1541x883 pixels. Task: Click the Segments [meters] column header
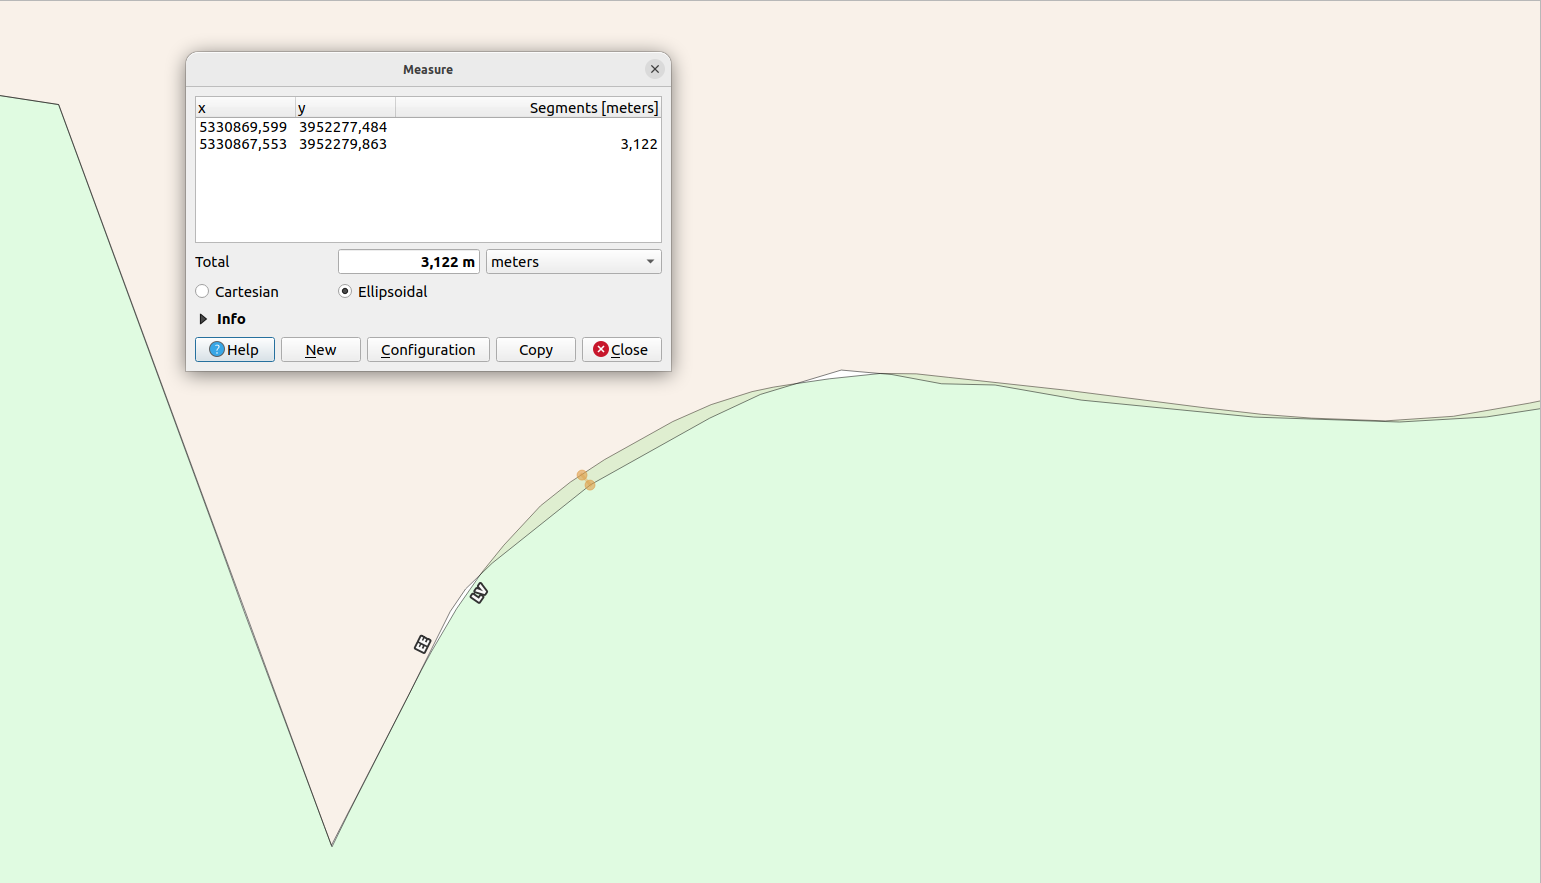click(528, 108)
